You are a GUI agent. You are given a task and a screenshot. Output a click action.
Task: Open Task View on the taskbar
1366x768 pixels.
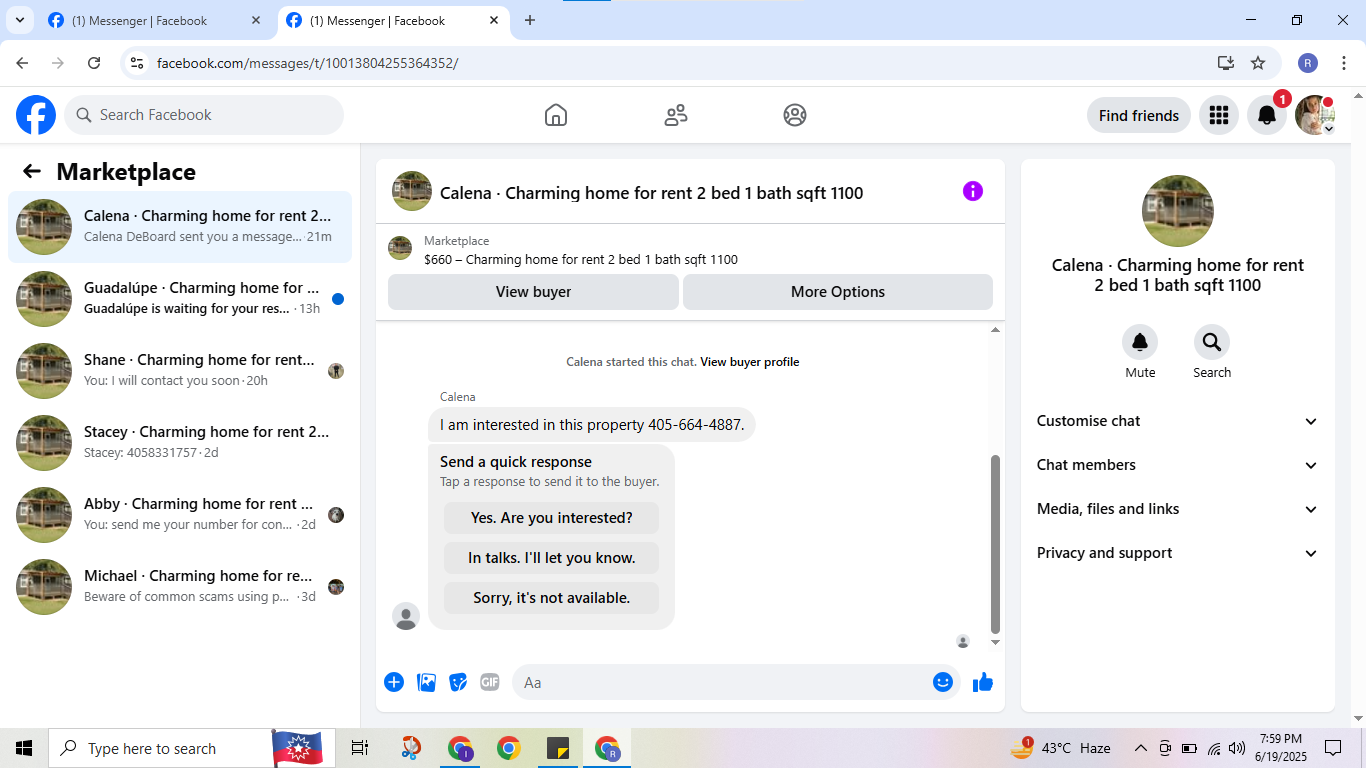tap(360, 748)
